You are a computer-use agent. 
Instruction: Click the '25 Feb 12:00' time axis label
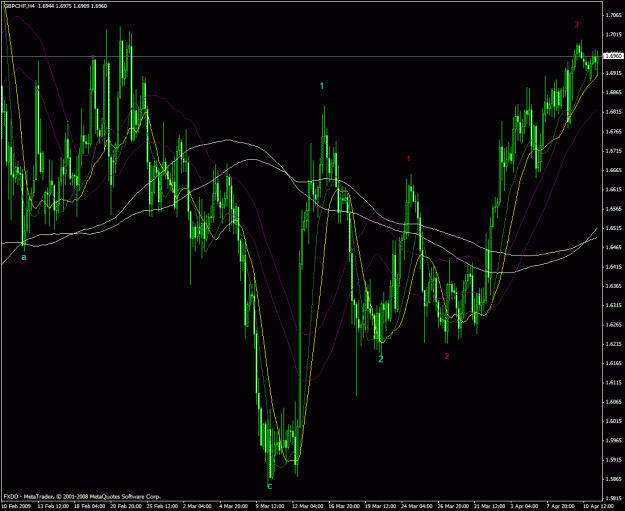coord(161,506)
